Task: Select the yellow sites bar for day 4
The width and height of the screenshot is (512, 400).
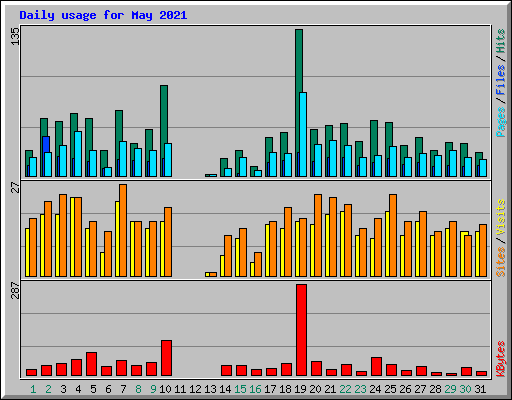Action: click(x=72, y=237)
